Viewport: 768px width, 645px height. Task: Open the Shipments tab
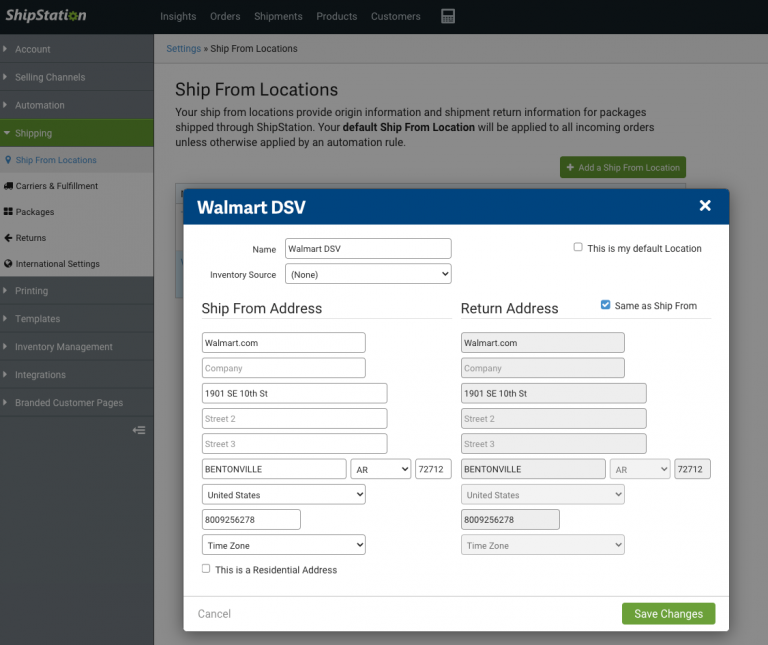pyautogui.click(x=278, y=16)
